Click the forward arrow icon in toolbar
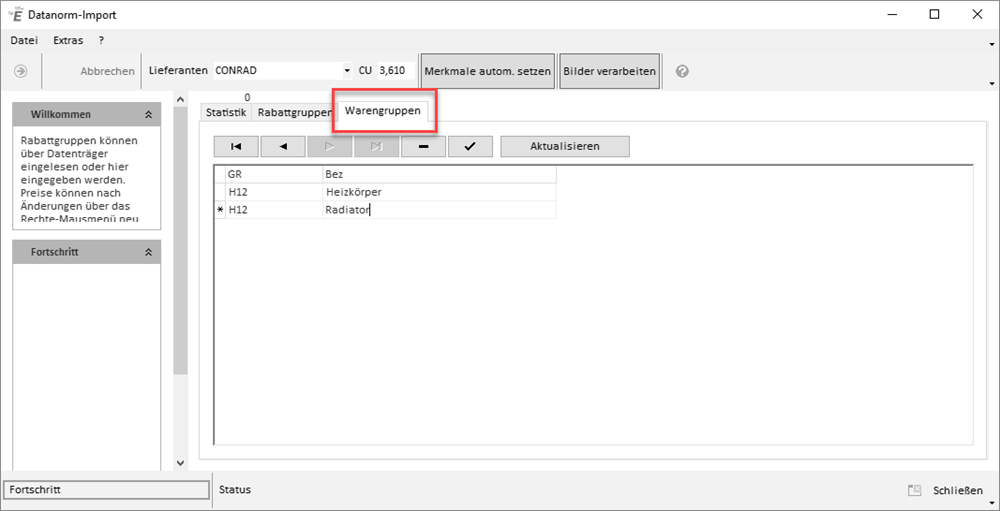This screenshot has width=1000, height=511. click(20, 72)
